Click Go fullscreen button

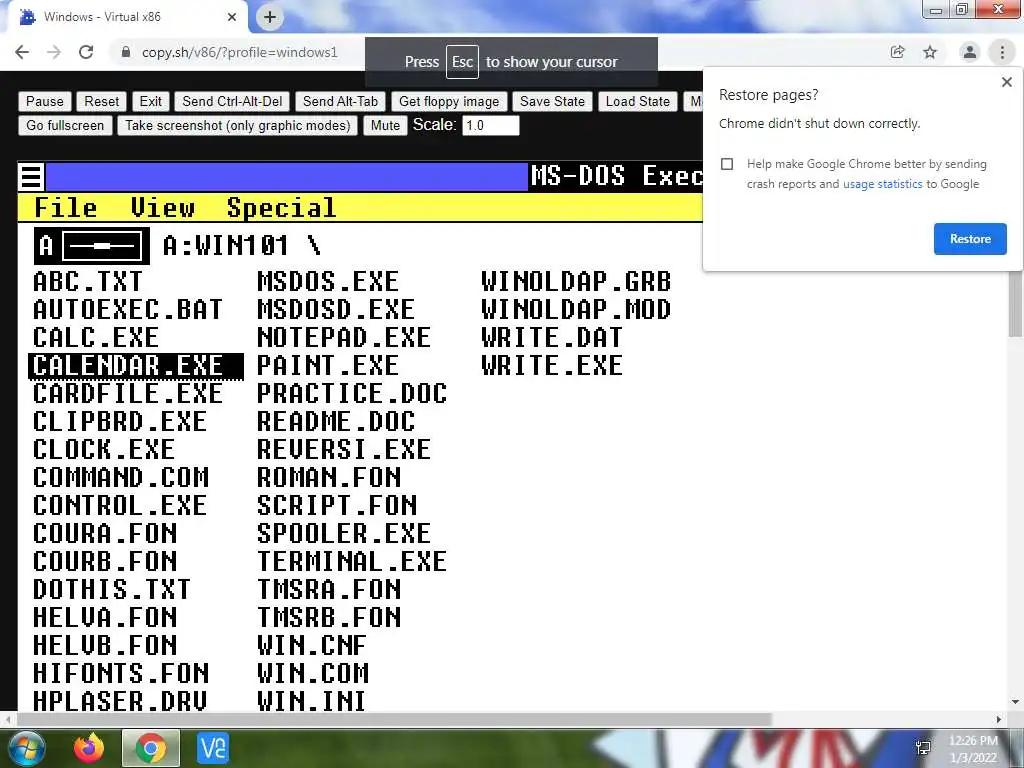point(65,125)
